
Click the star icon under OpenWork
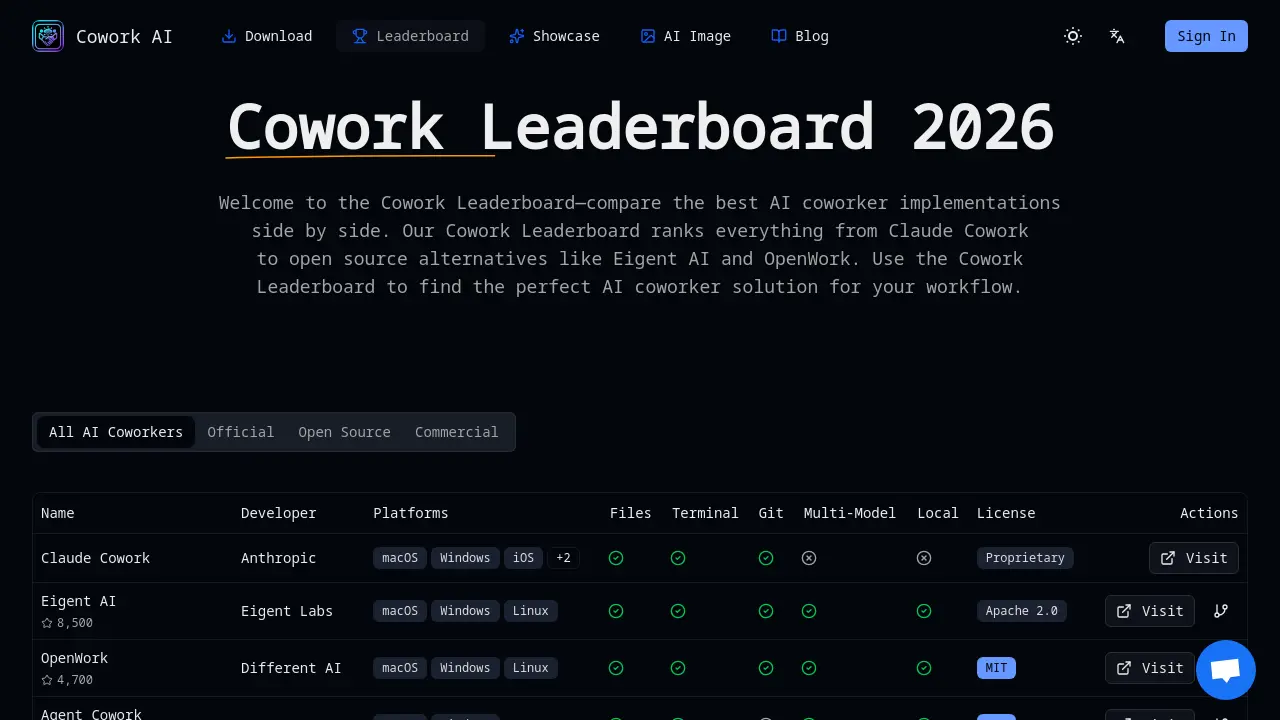[x=47, y=680]
